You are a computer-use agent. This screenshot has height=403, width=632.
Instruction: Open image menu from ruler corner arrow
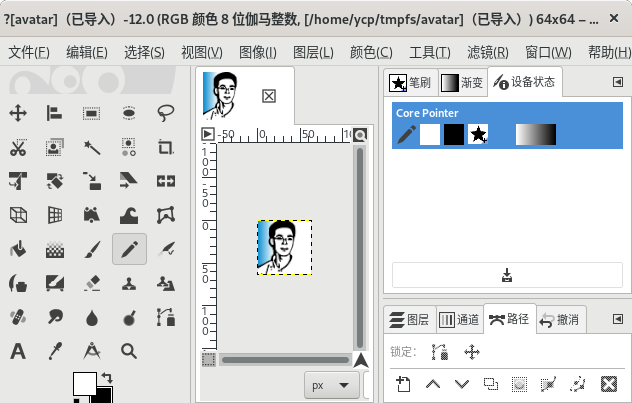pyautogui.click(x=208, y=134)
